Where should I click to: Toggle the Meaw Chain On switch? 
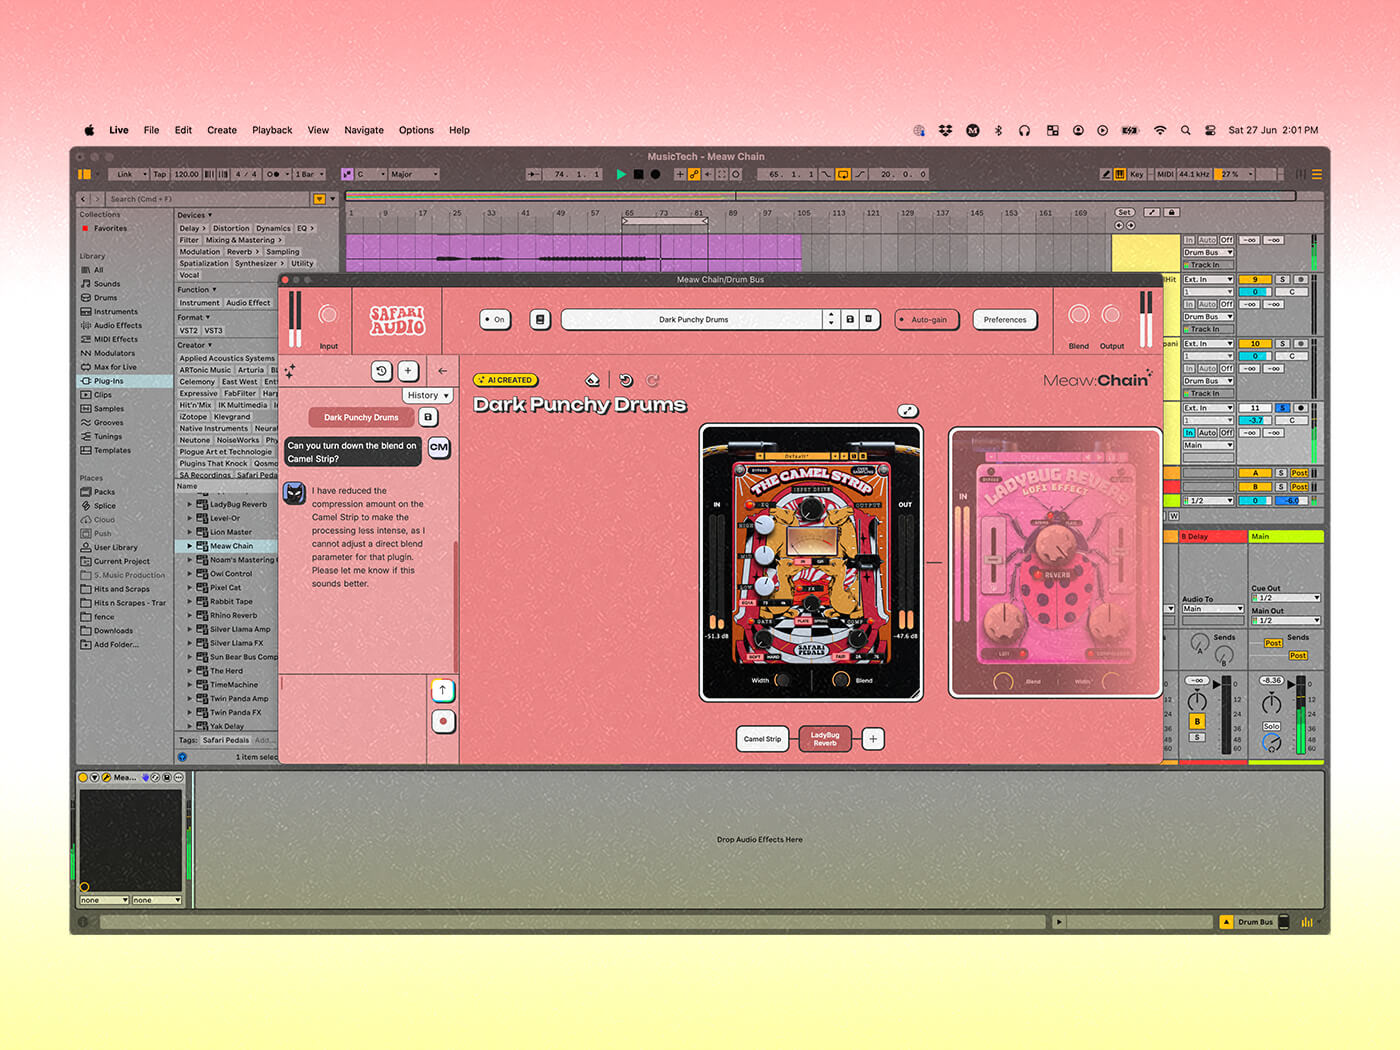[495, 320]
